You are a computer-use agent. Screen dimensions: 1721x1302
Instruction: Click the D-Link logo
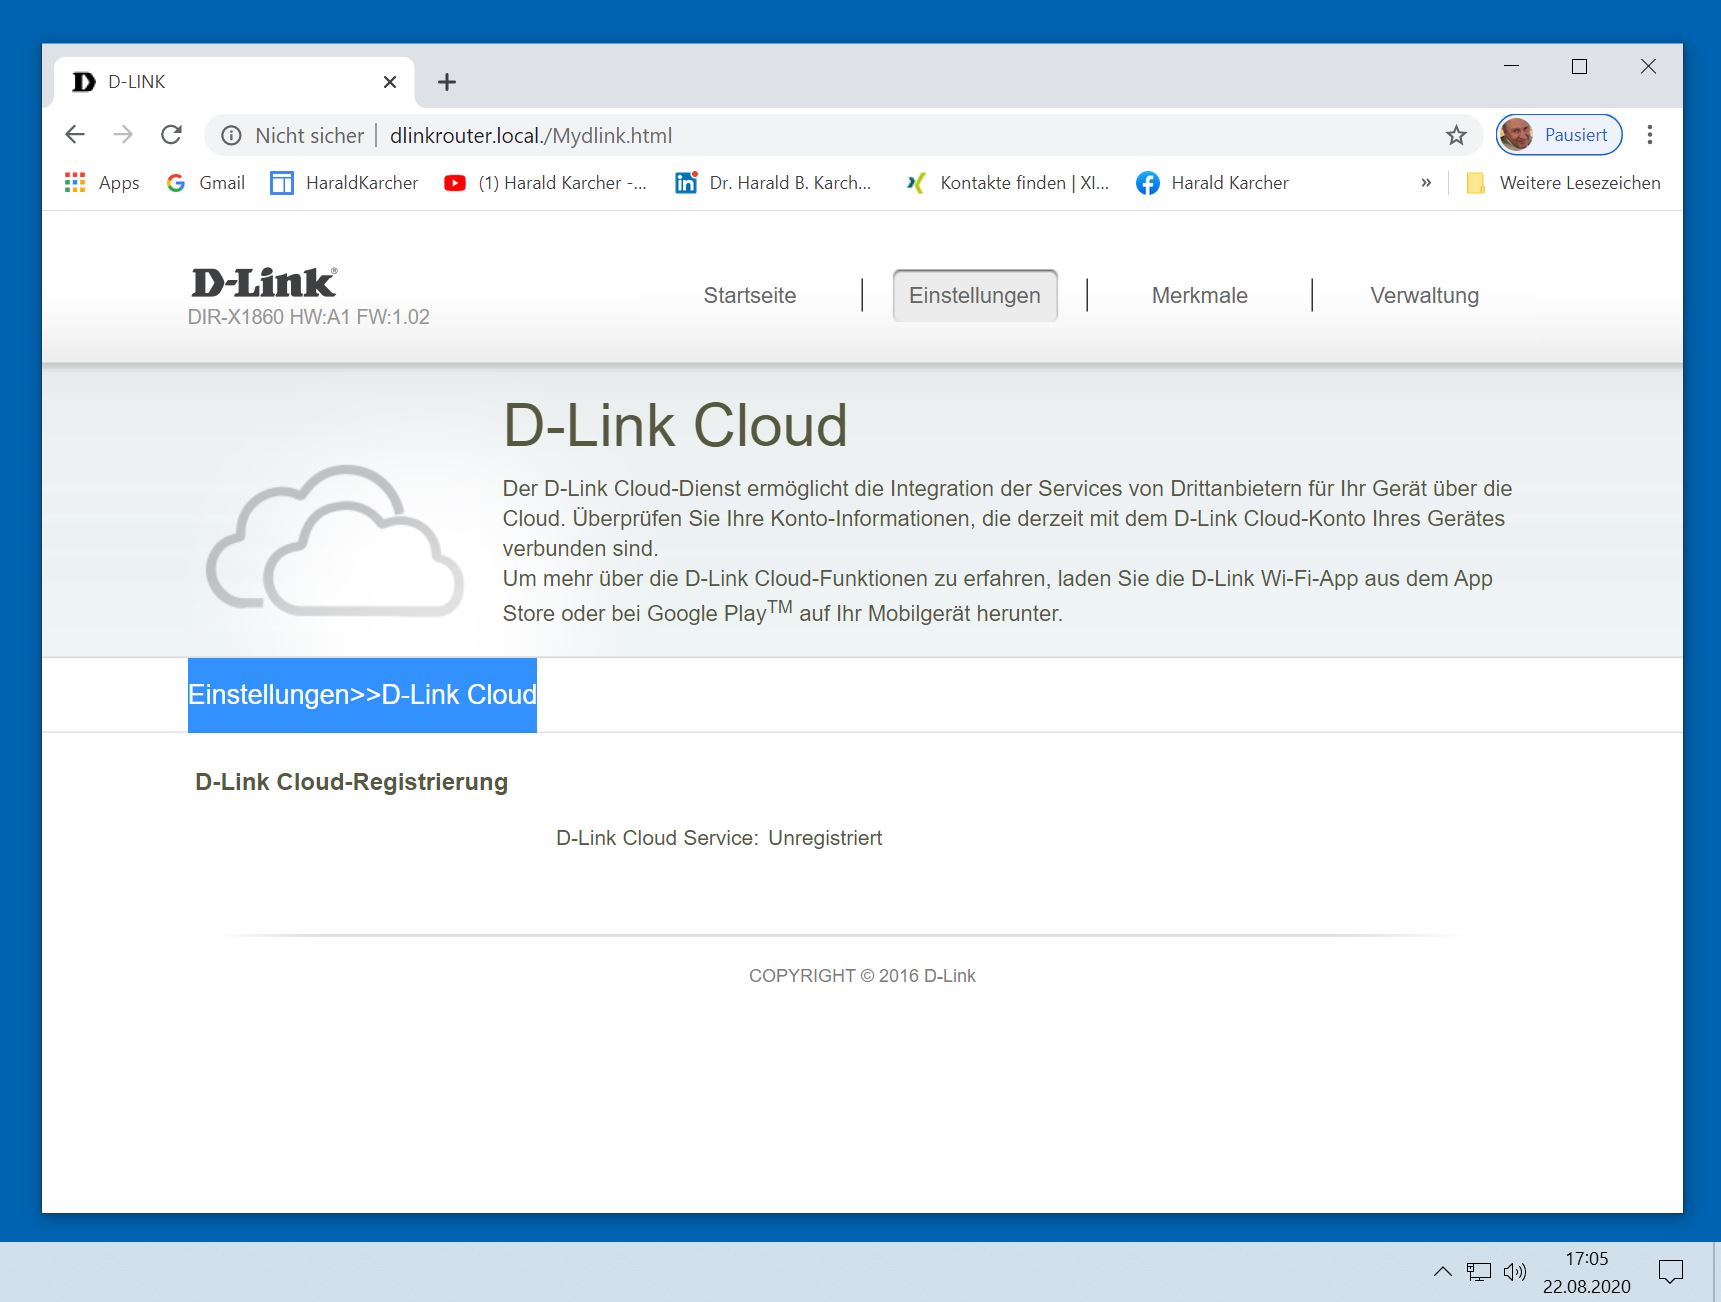(x=264, y=283)
